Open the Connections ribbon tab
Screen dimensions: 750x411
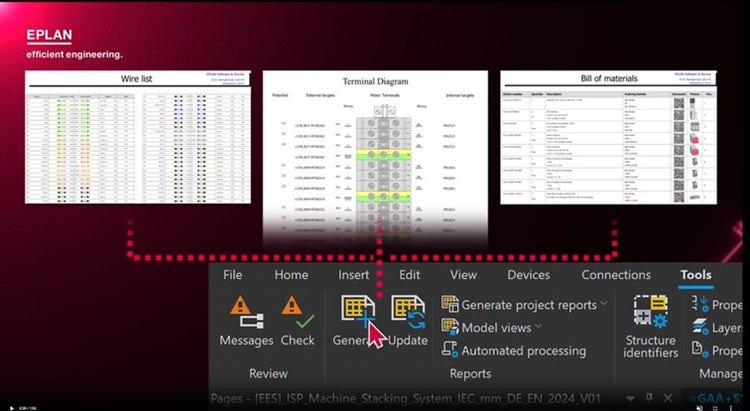pos(616,275)
